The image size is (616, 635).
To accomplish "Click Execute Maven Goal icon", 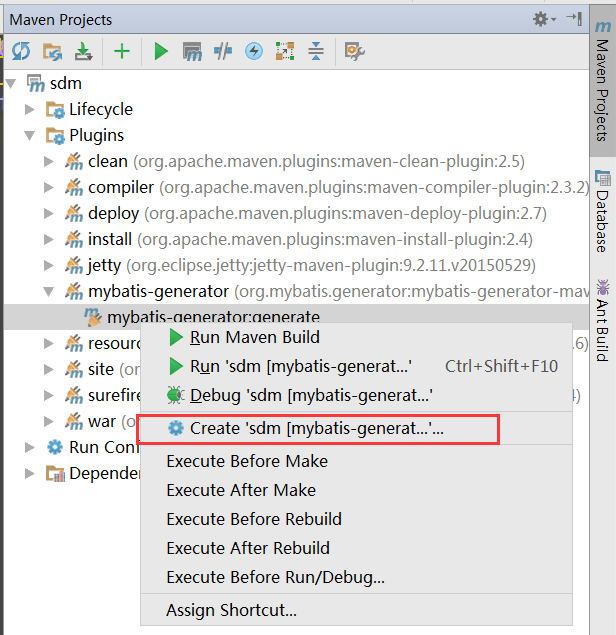I will (192, 52).
